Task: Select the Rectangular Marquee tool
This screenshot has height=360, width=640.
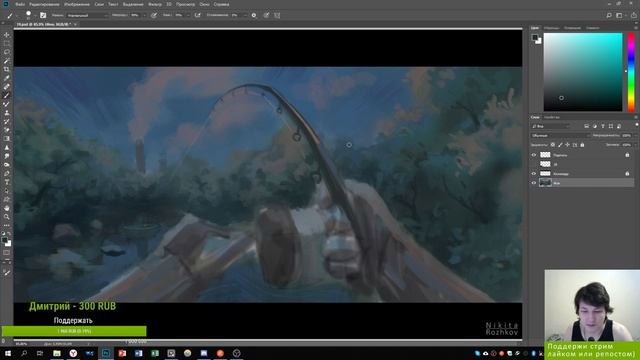Action: 7,44
